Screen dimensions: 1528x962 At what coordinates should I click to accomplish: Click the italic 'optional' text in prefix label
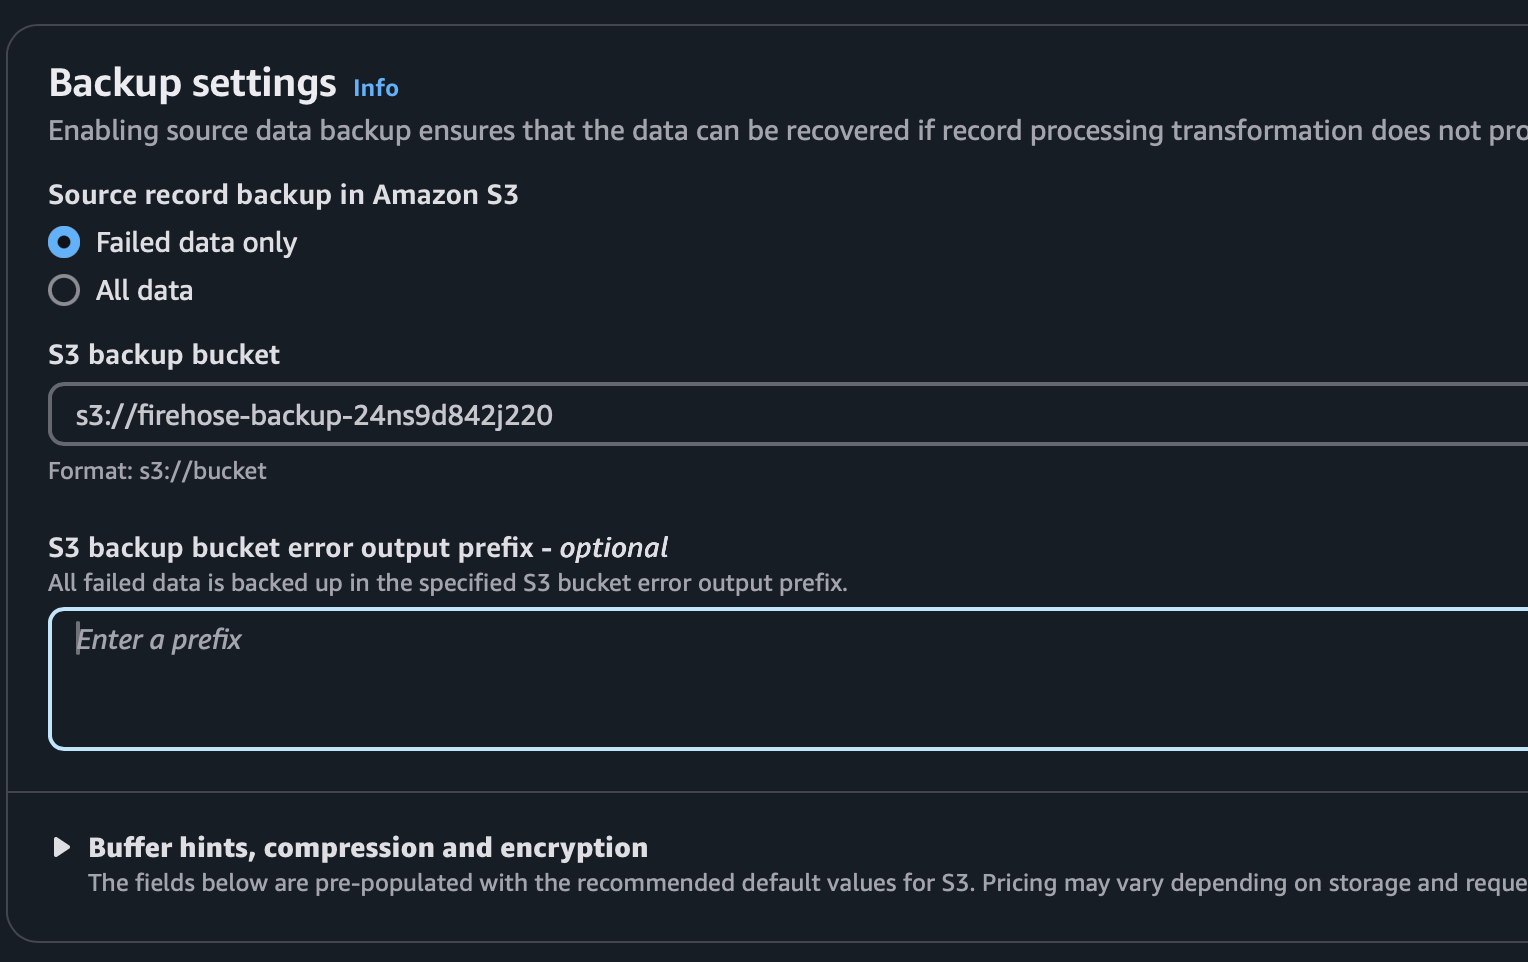613,548
